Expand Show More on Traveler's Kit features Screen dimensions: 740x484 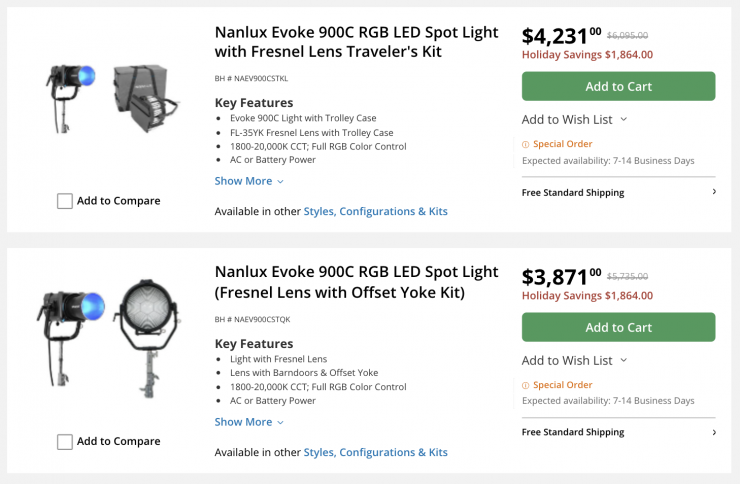pos(249,181)
